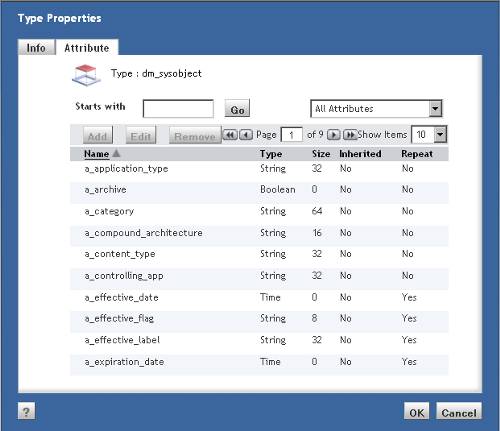Click the Page number input field
Image resolution: width=500 pixels, height=431 pixels.
coord(292,135)
